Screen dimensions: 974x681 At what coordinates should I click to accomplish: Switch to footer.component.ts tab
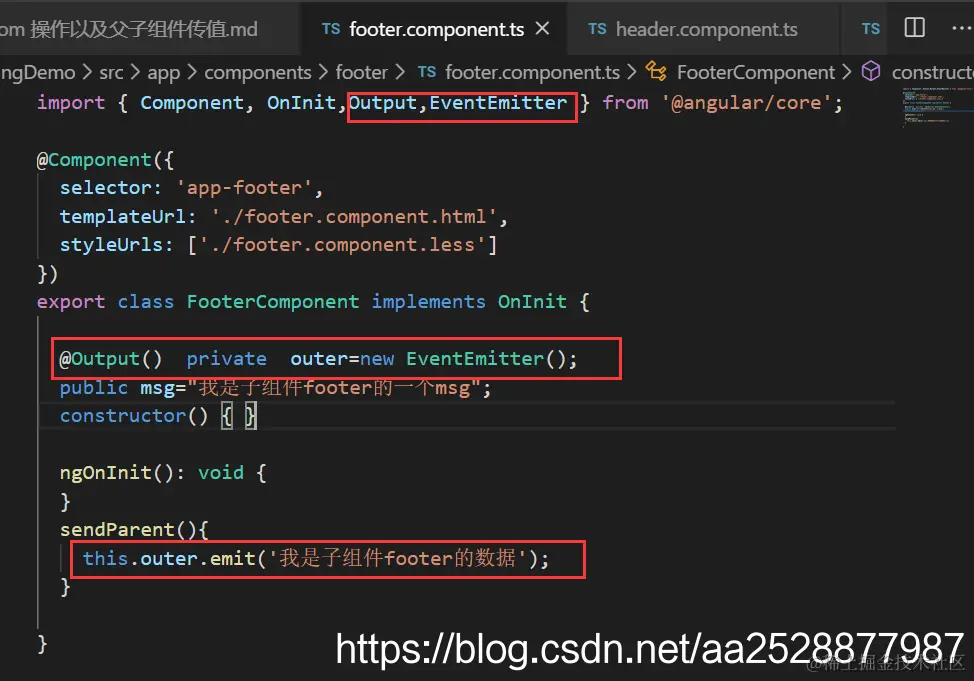(435, 29)
